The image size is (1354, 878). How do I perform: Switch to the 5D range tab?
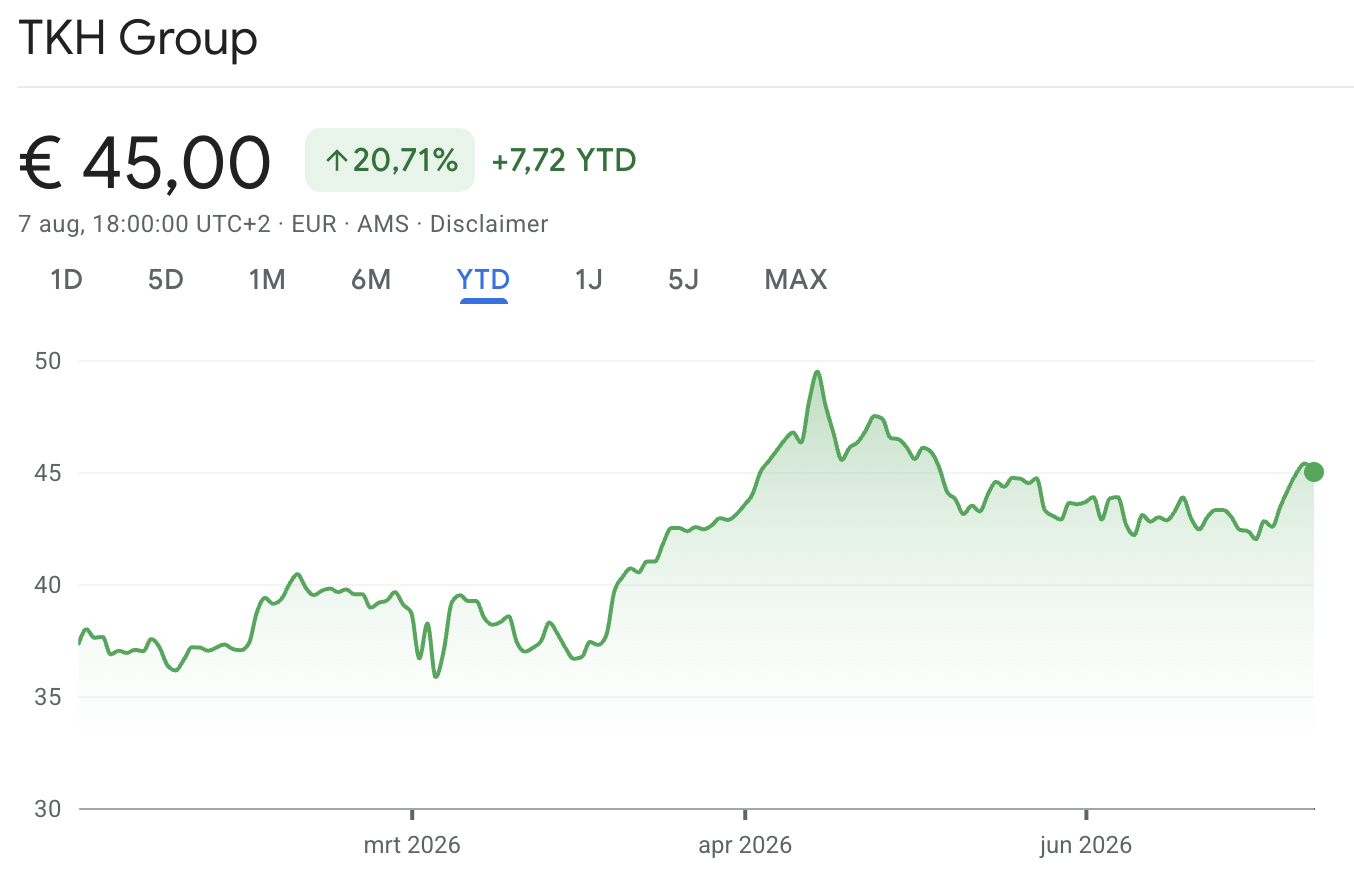pyautogui.click(x=166, y=280)
